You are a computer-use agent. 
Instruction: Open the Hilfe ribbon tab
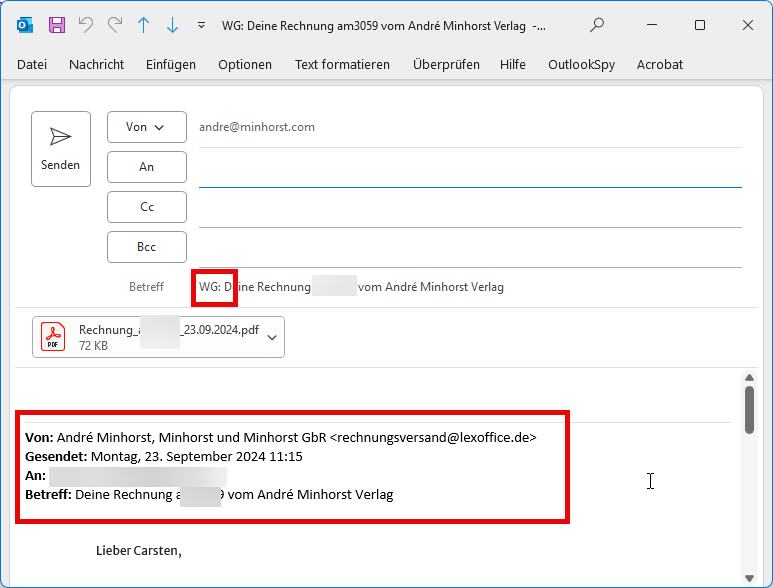tap(513, 65)
